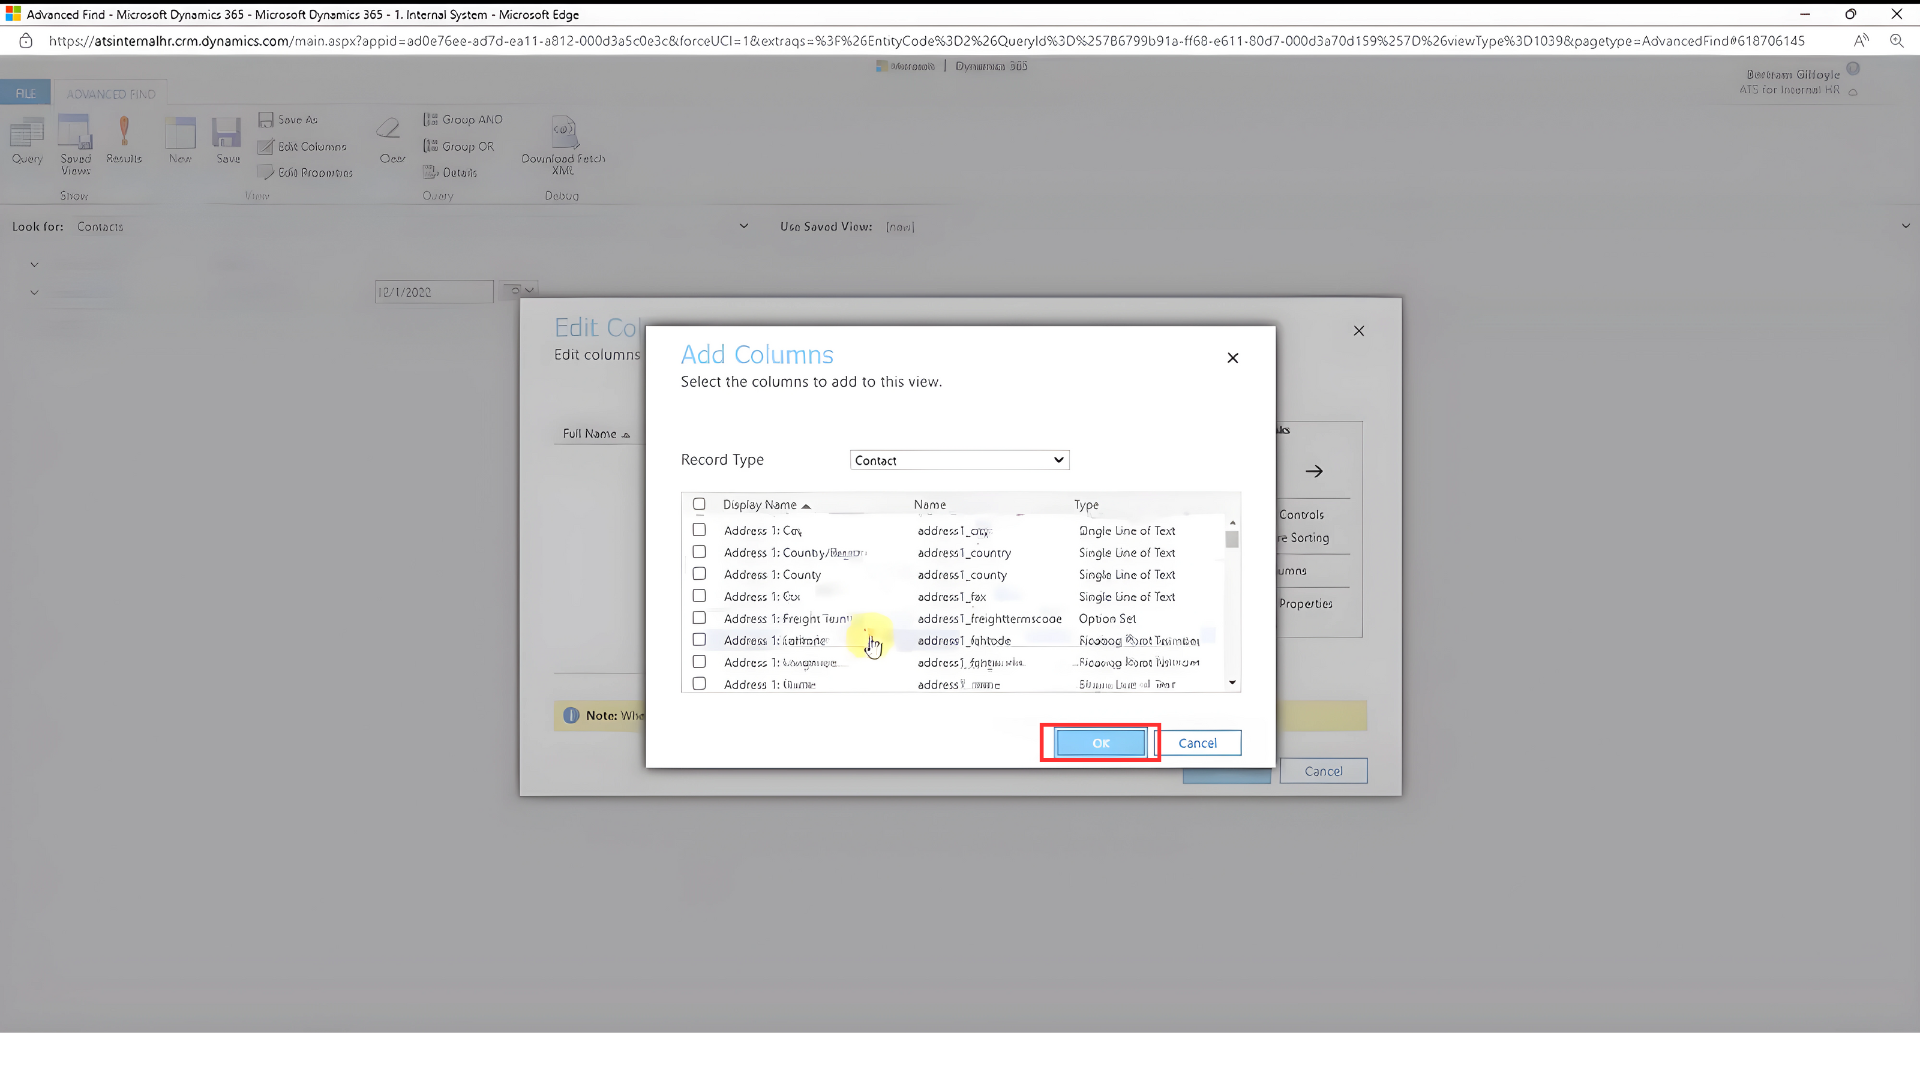Click the OK button in Add Columns
Screen dimensions: 1920x1080
1100,743
